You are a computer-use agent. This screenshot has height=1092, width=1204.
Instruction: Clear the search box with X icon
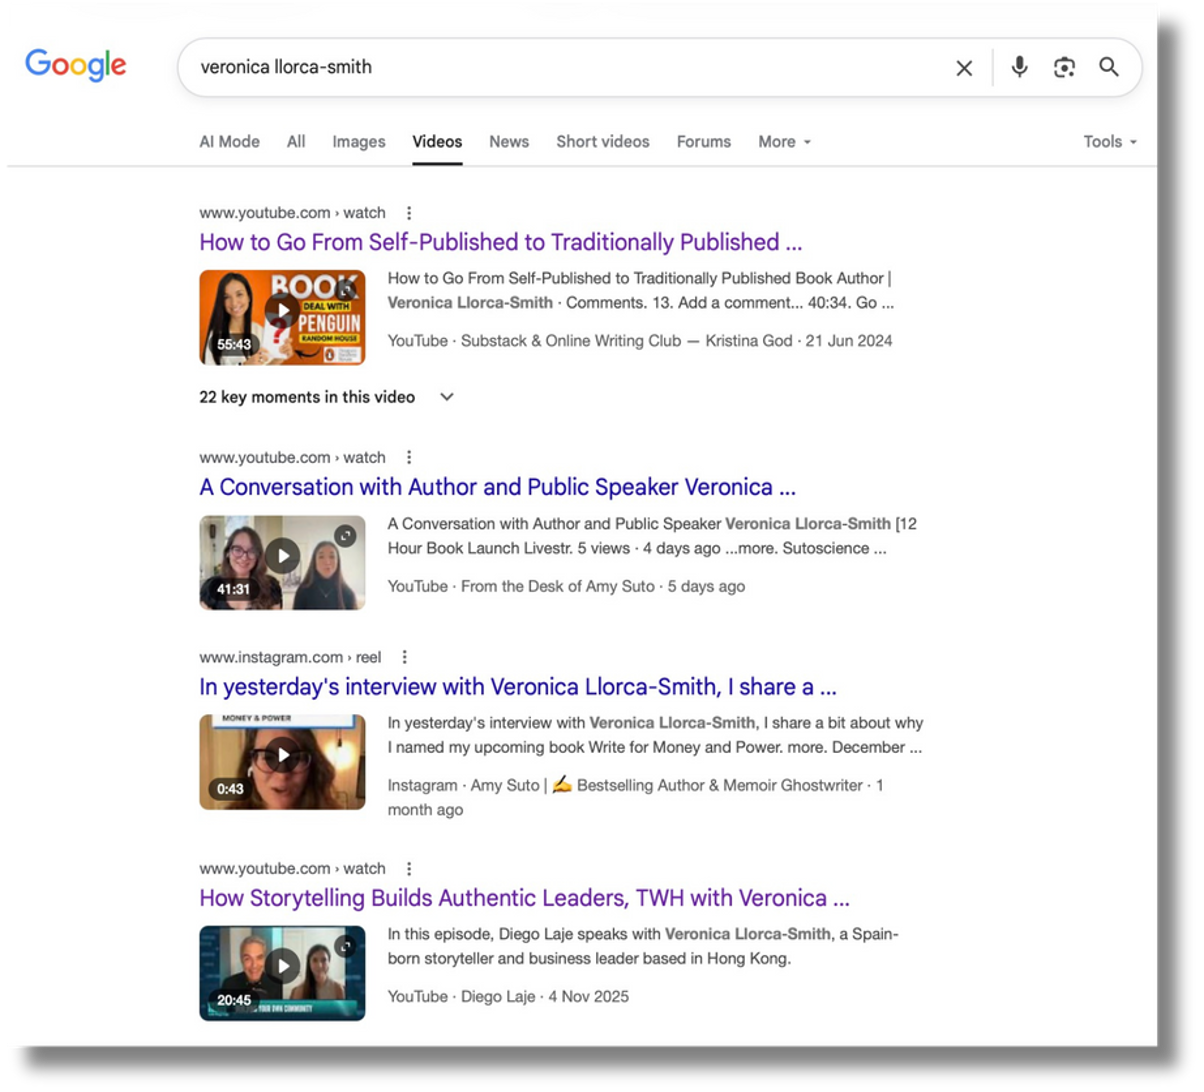coord(964,68)
